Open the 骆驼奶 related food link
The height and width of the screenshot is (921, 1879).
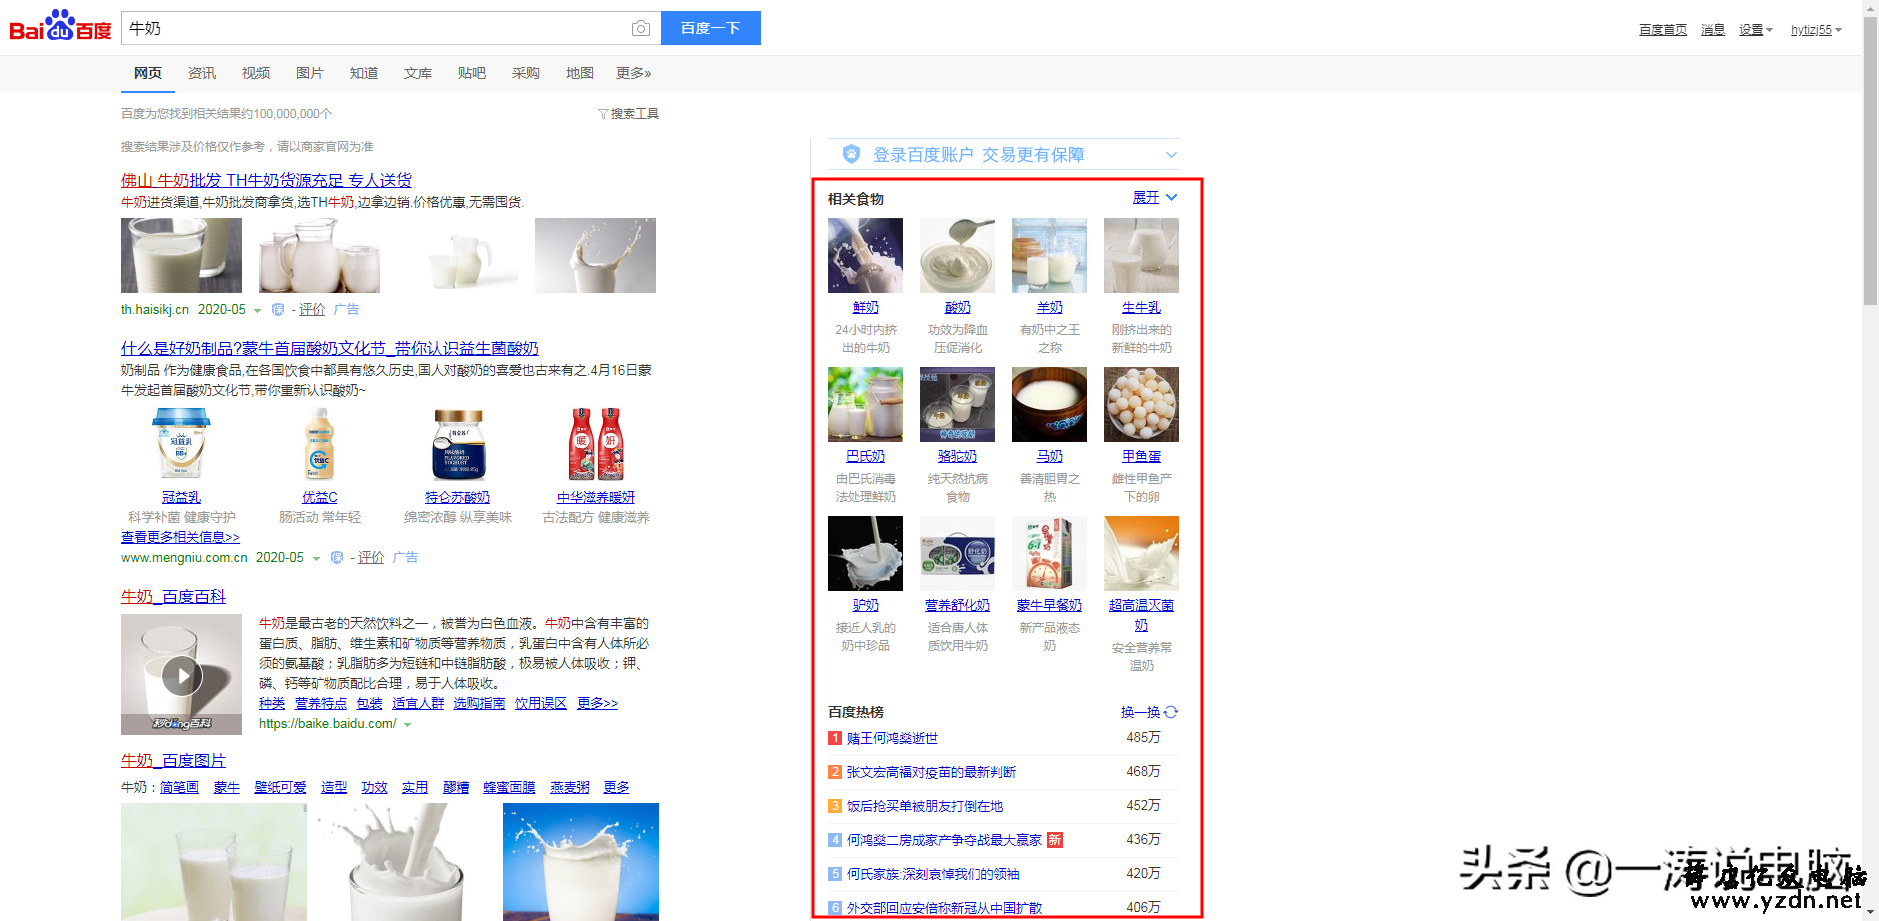(x=957, y=457)
